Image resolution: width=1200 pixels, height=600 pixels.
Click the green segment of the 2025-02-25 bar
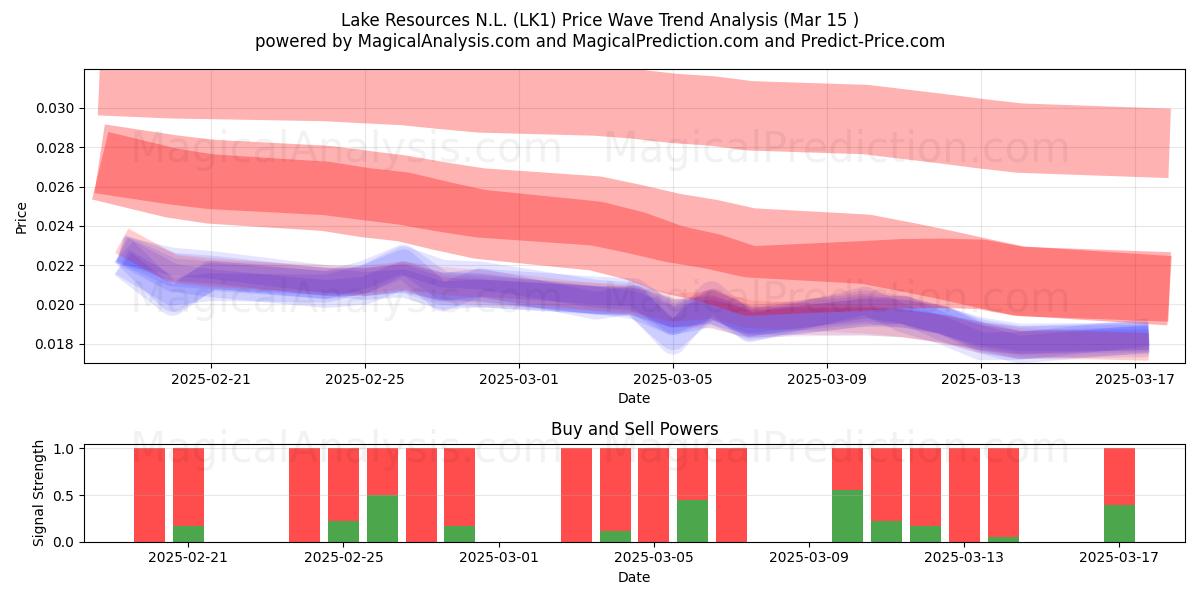343,531
